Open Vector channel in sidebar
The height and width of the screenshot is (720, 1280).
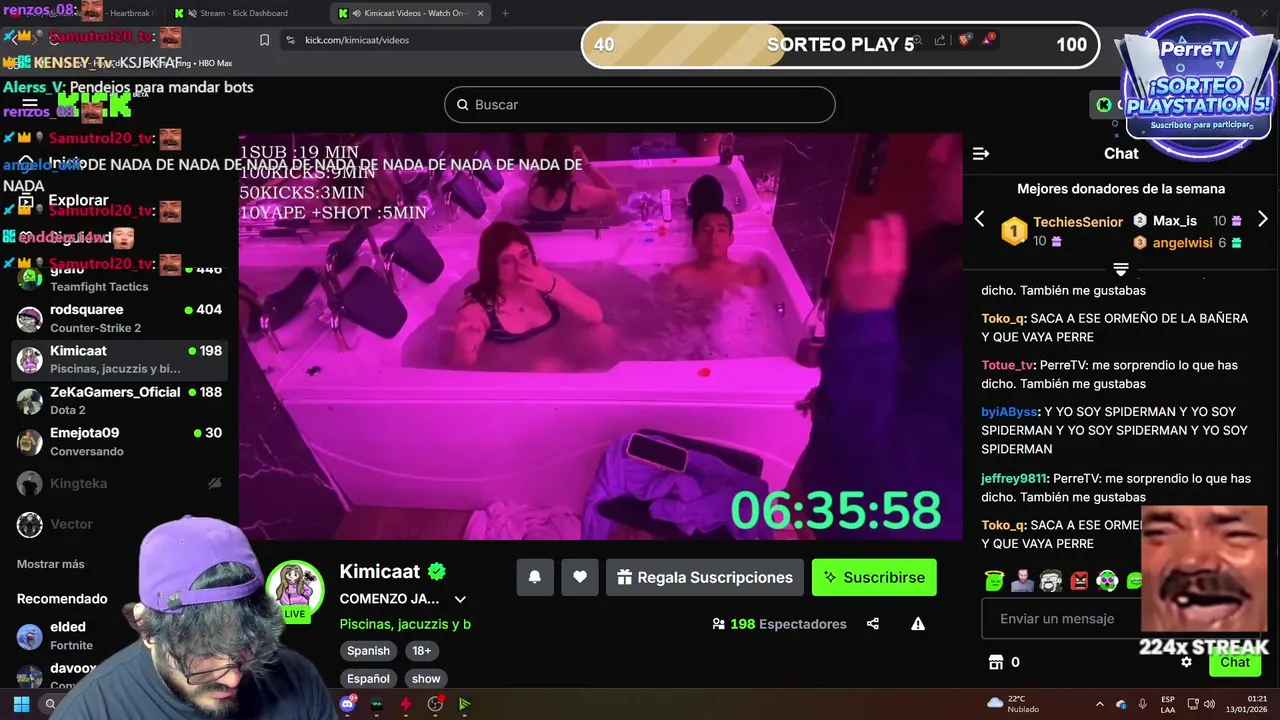point(120,524)
